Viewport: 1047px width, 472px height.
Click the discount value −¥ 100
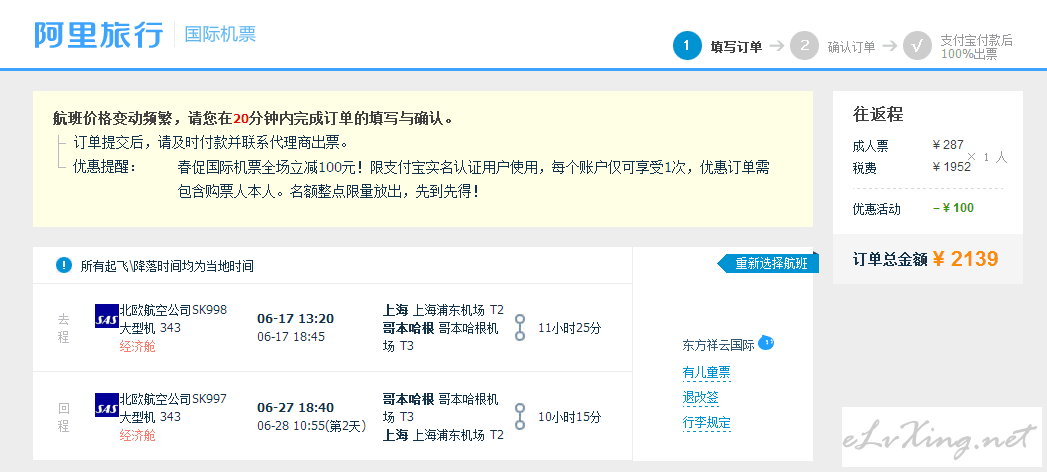click(954, 208)
